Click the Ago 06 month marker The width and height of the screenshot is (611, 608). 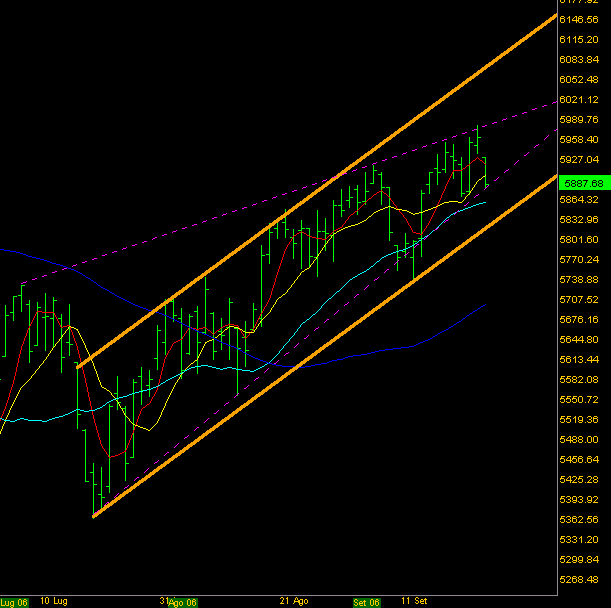[183, 602]
